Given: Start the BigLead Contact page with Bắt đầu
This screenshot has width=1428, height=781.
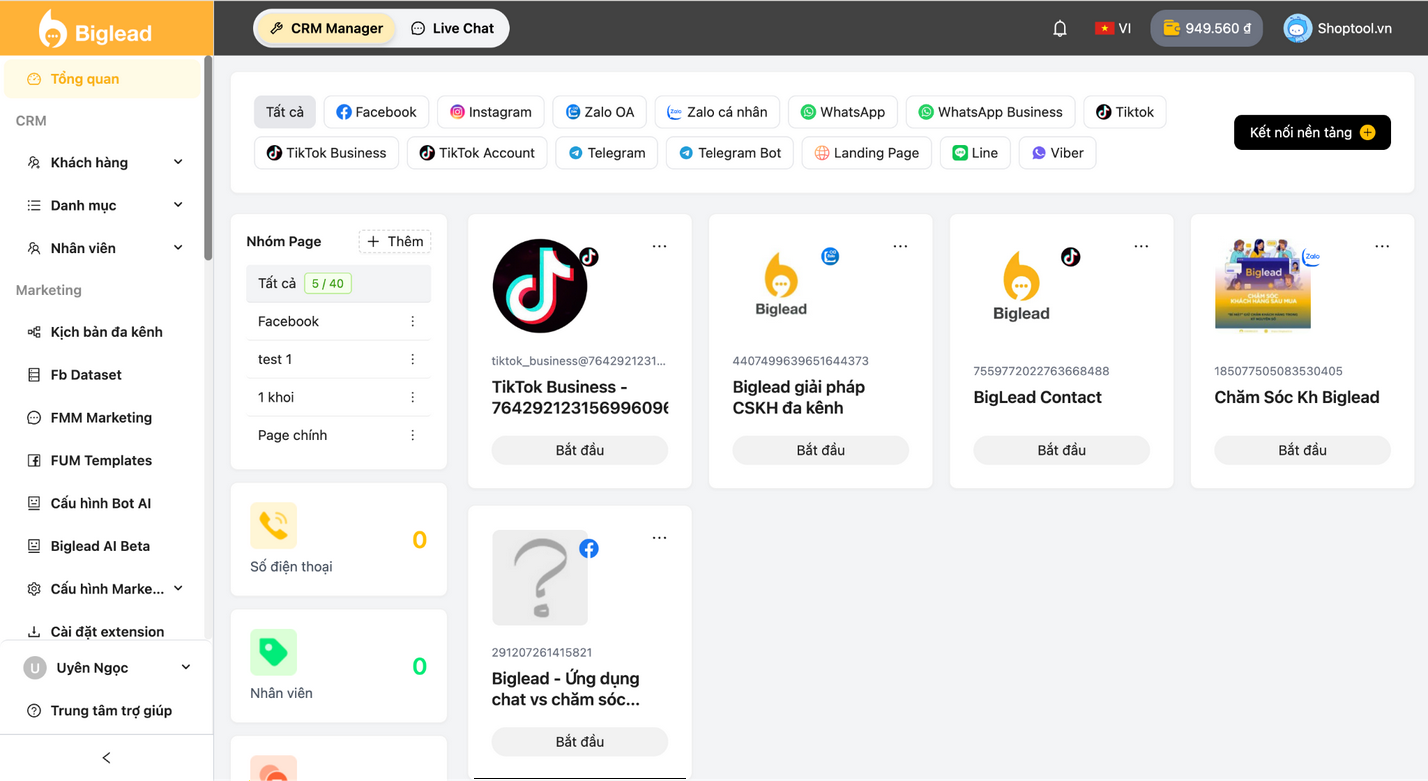Looking at the screenshot, I should pyautogui.click(x=1061, y=450).
